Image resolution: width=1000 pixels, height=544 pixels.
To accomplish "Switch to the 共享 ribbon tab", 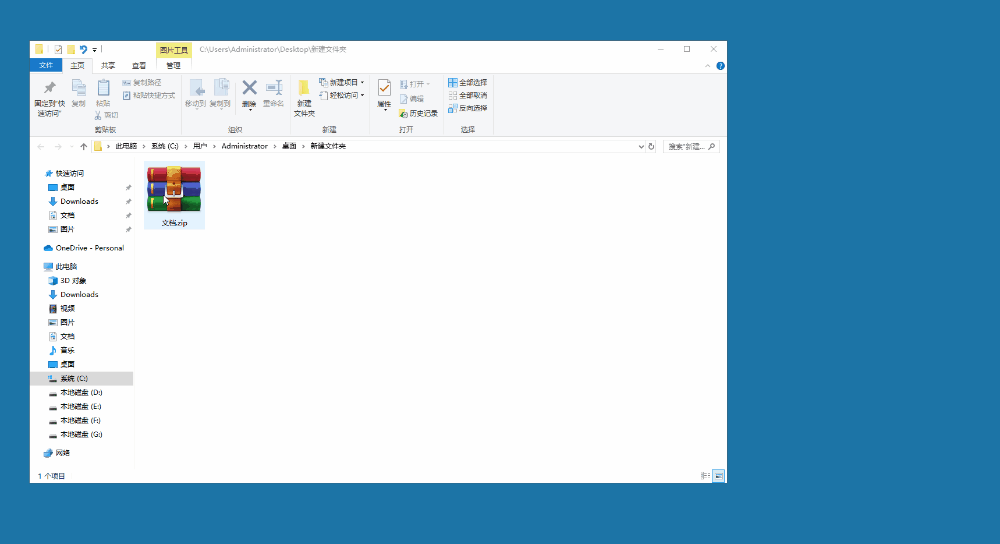I will click(108, 65).
